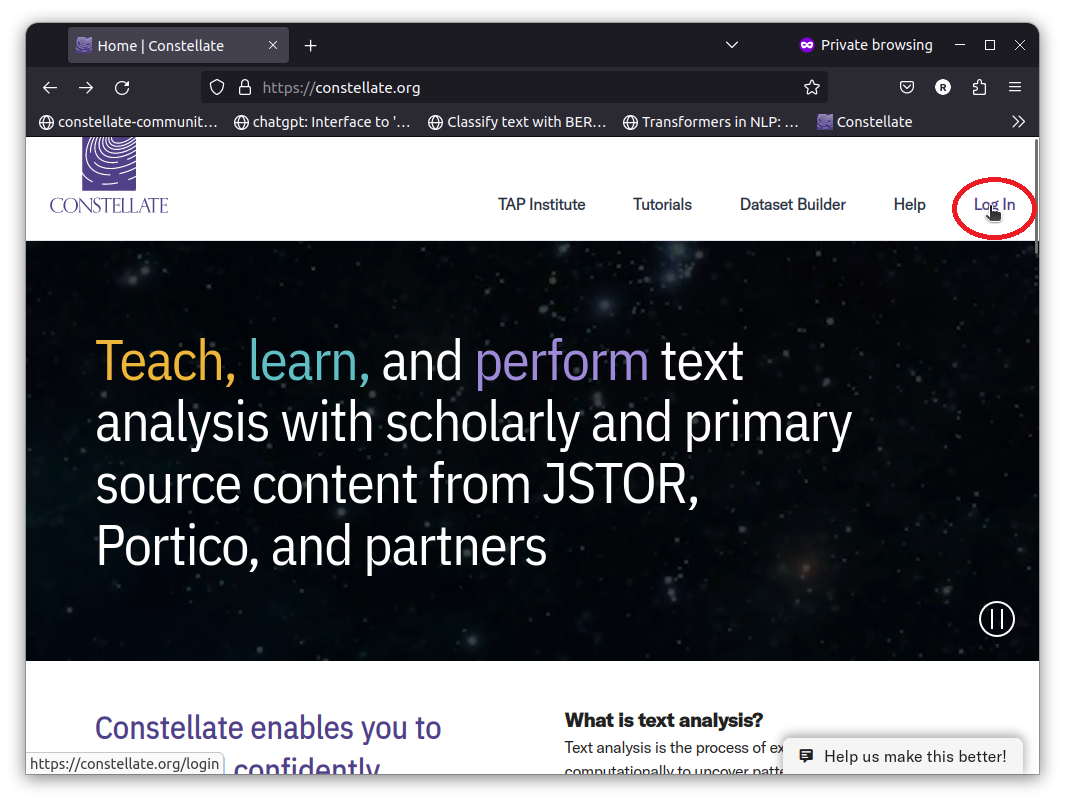The height and width of the screenshot is (803, 1065).
Task: Bookmark this page with the star
Action: [812, 88]
